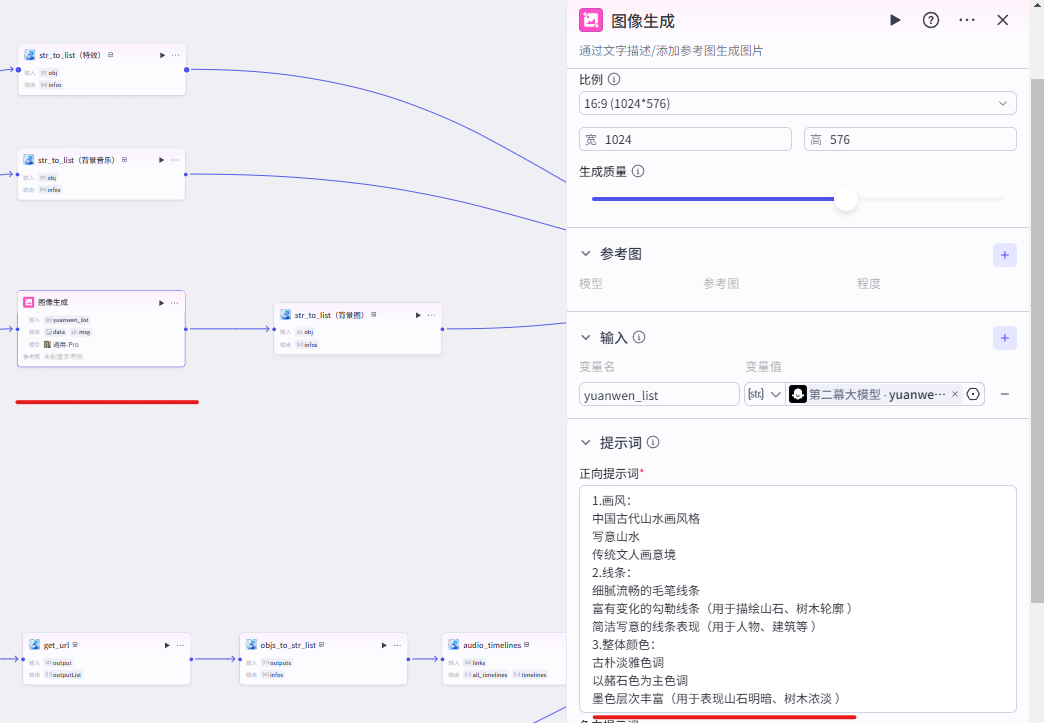Click the 比例 info icon
The width and height of the screenshot is (1044, 723).
coord(613,78)
